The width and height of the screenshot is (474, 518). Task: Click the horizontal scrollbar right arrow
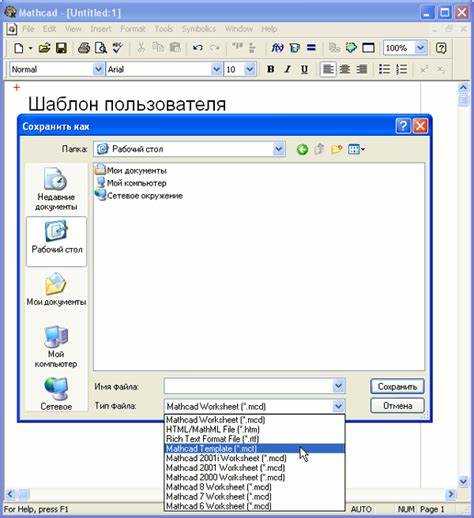451,494
